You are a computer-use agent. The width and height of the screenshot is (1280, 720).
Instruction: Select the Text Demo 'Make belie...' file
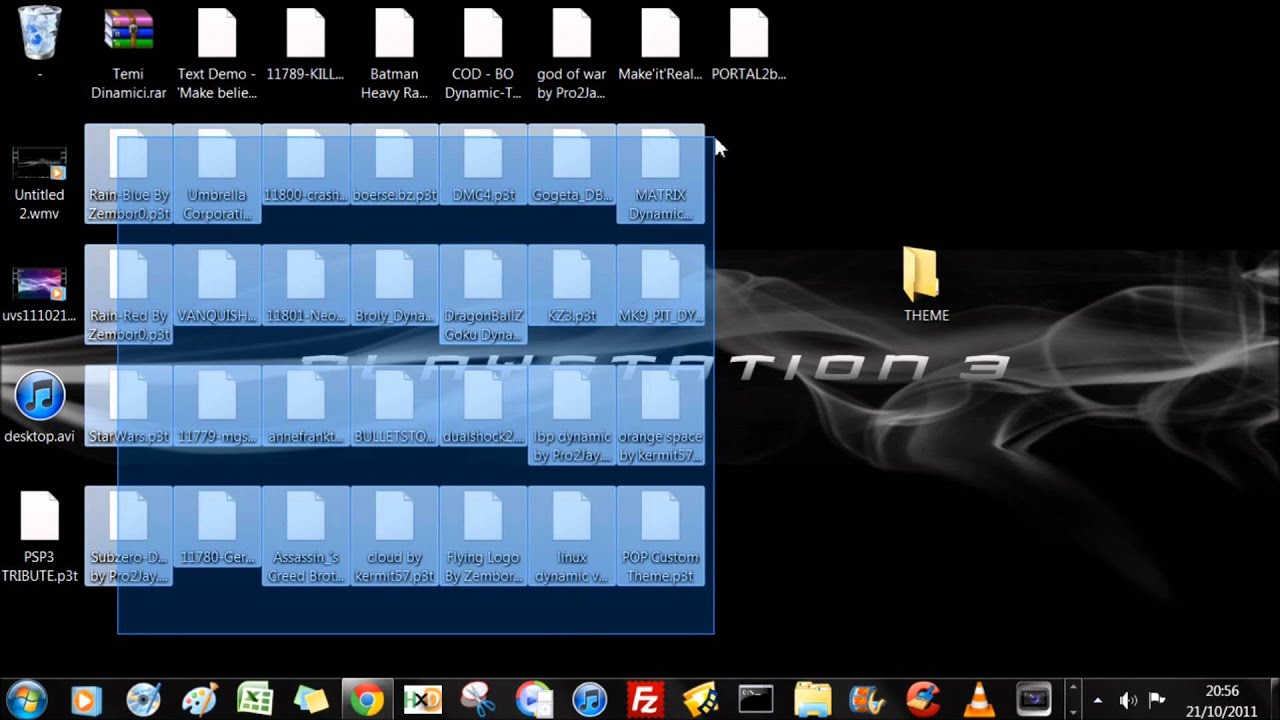(x=217, y=54)
